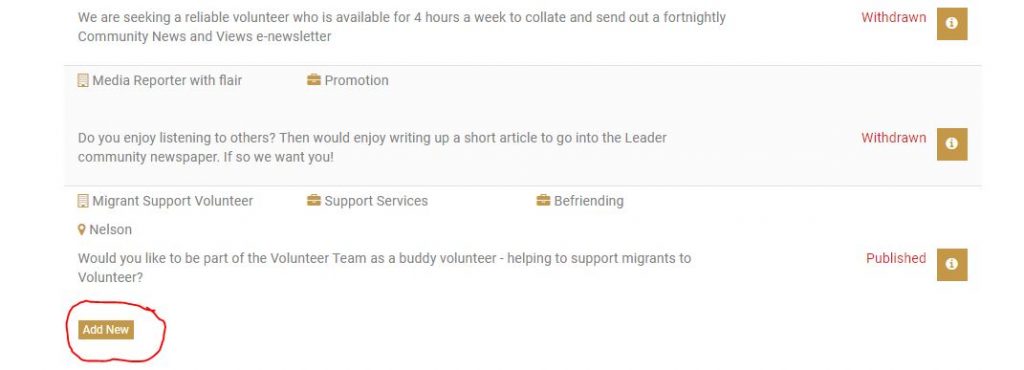Select the Support Services category label

point(376,201)
